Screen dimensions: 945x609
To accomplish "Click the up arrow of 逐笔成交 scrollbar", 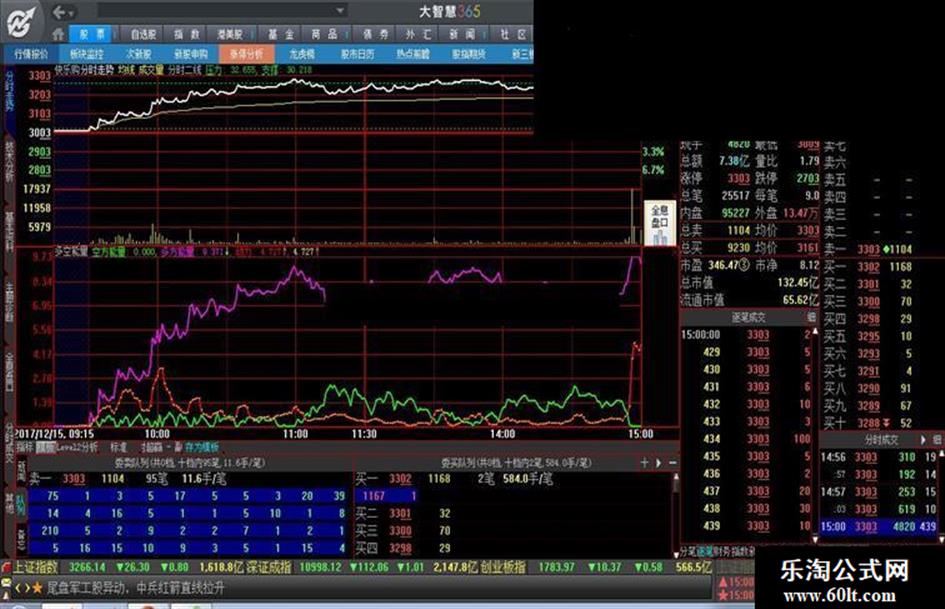I will click(x=815, y=331).
